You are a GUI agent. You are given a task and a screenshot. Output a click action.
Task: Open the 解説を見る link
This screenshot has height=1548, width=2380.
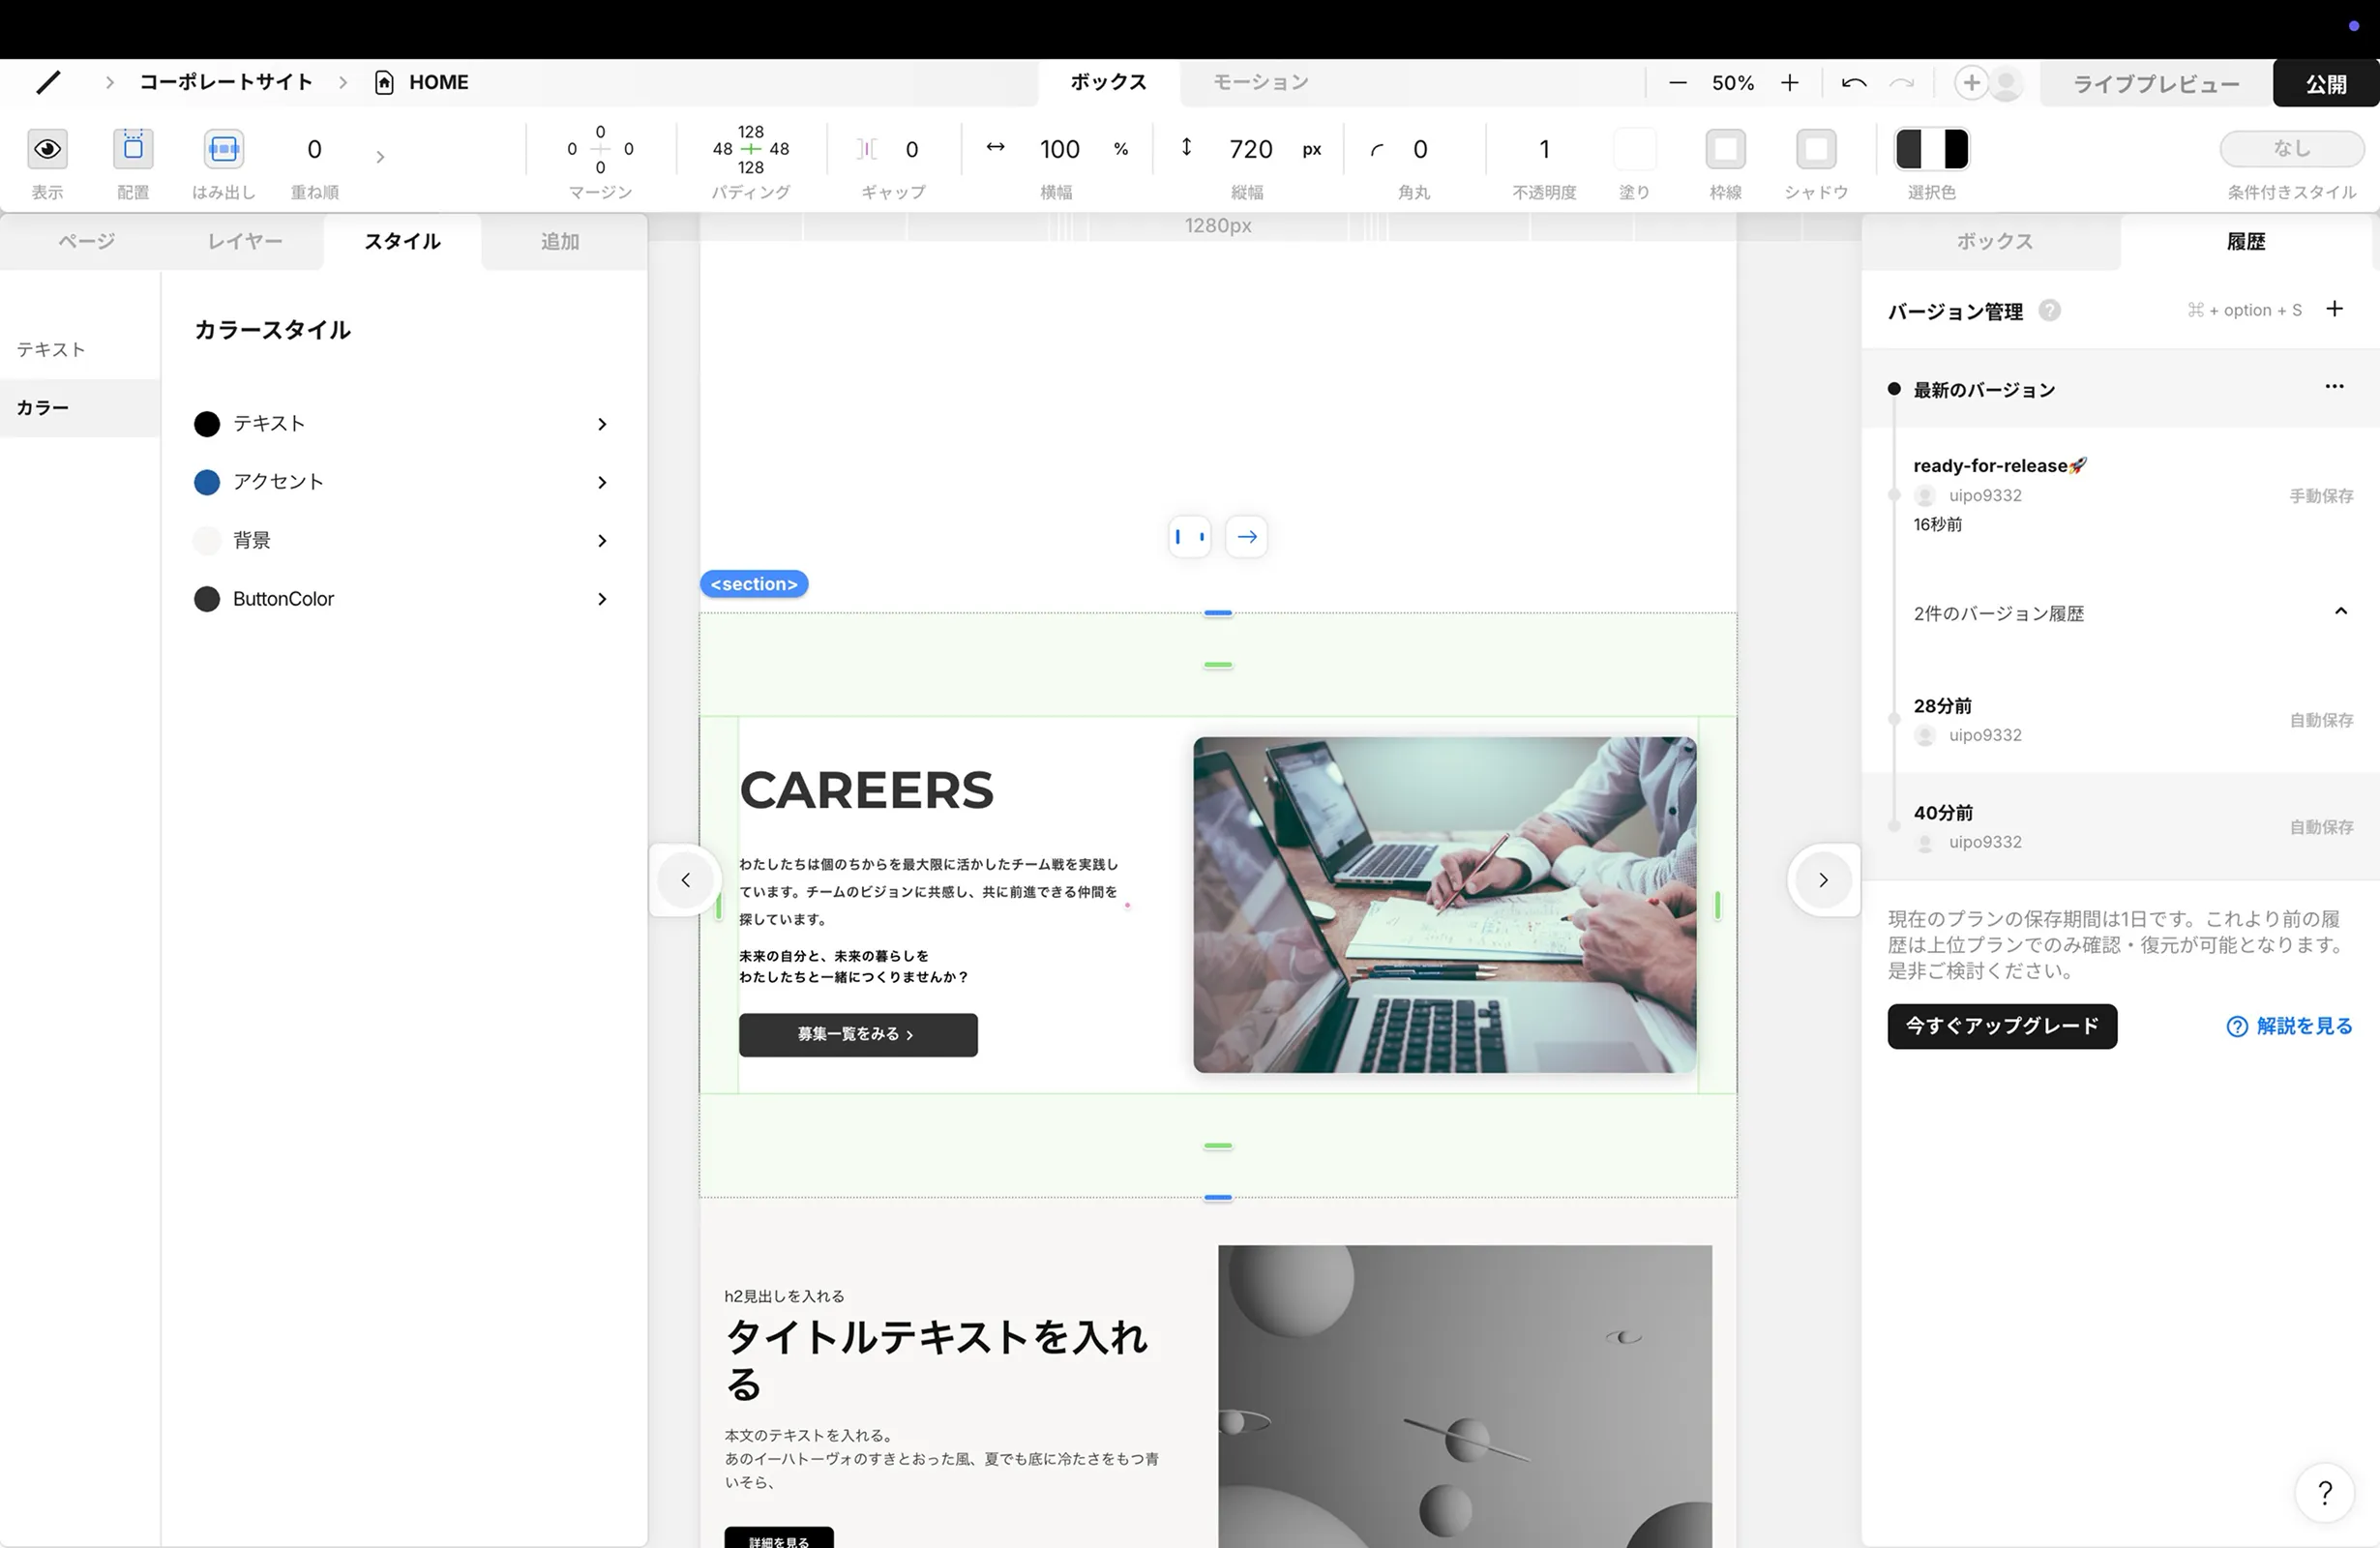(2289, 1026)
